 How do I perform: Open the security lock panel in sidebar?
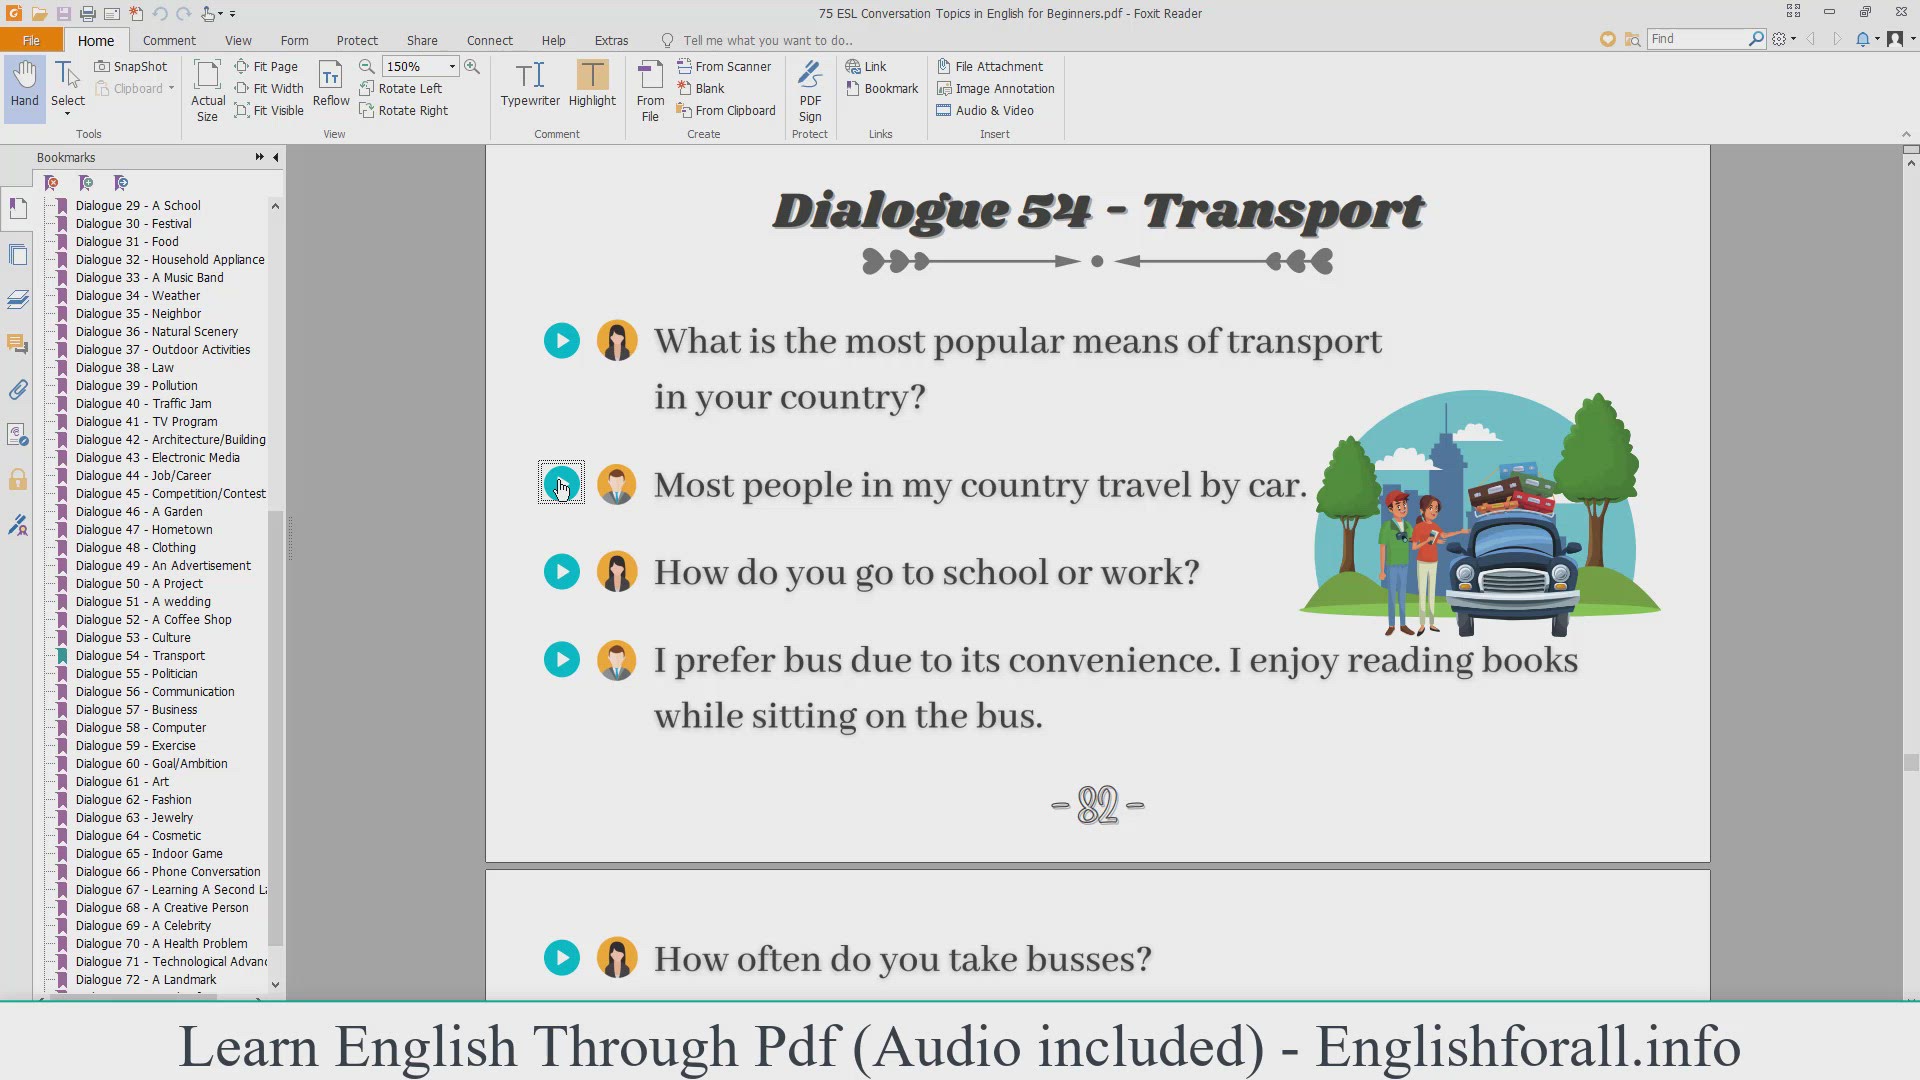(x=18, y=480)
